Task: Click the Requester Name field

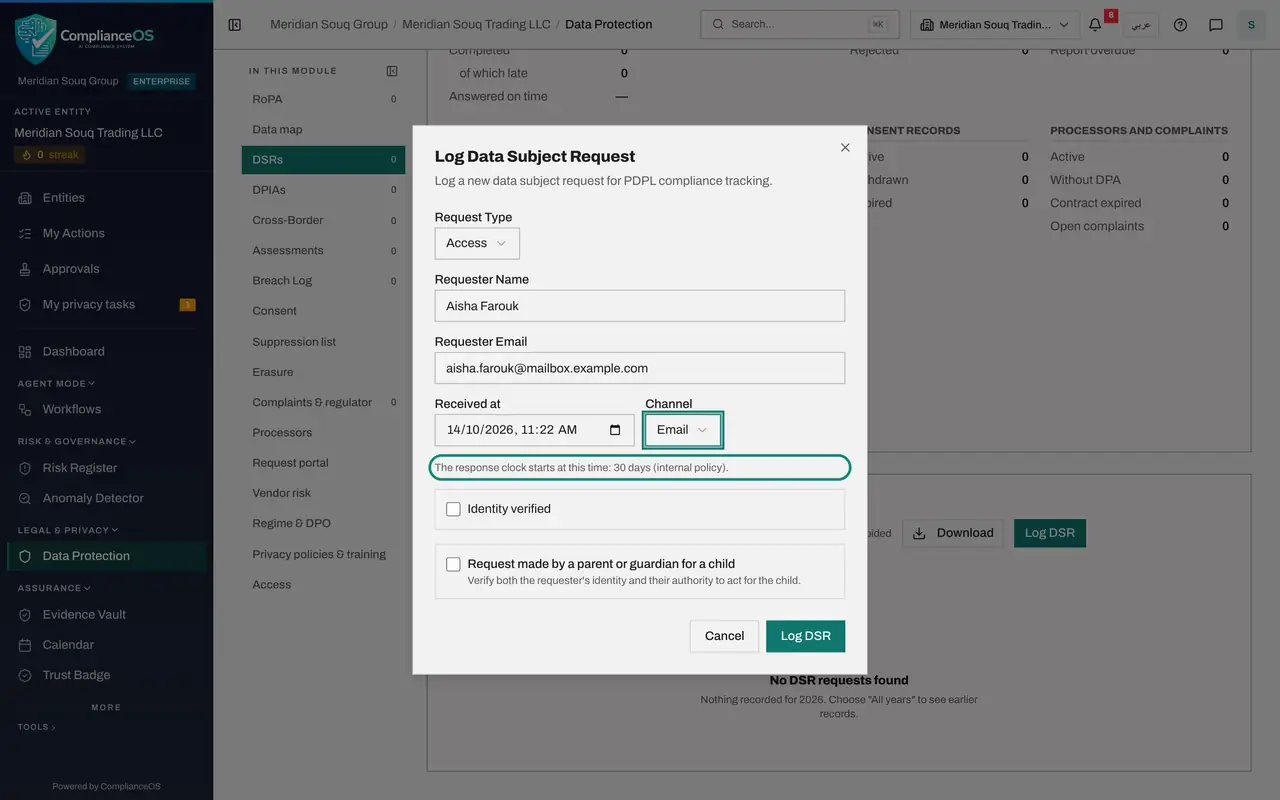Action: point(640,306)
